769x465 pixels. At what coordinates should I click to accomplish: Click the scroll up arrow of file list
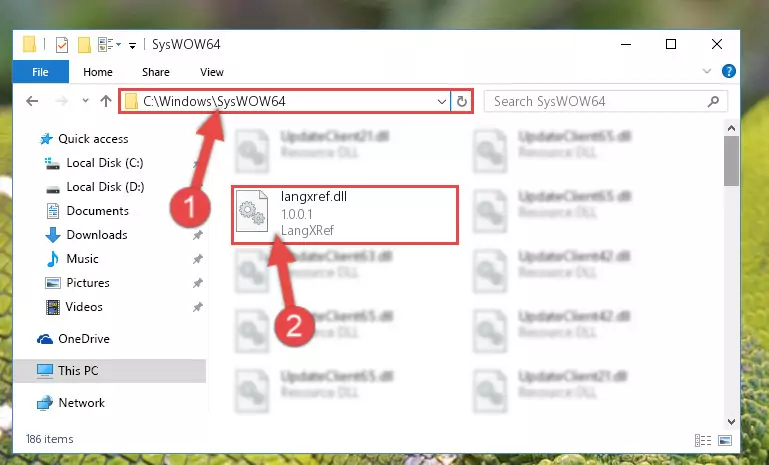click(x=731, y=129)
